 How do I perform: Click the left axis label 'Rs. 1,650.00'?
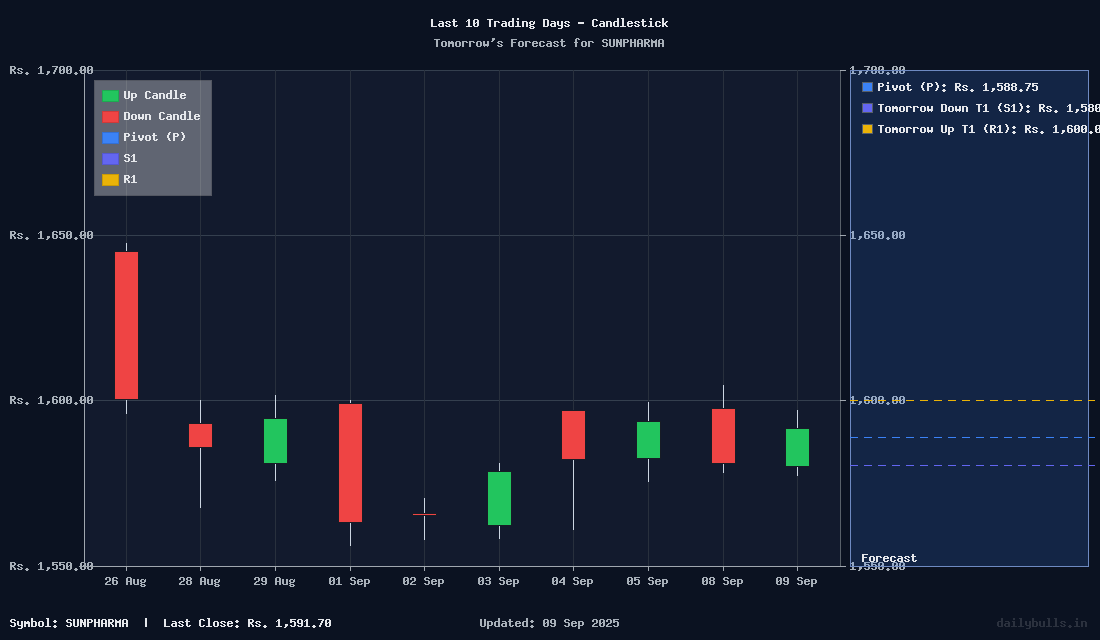point(51,235)
